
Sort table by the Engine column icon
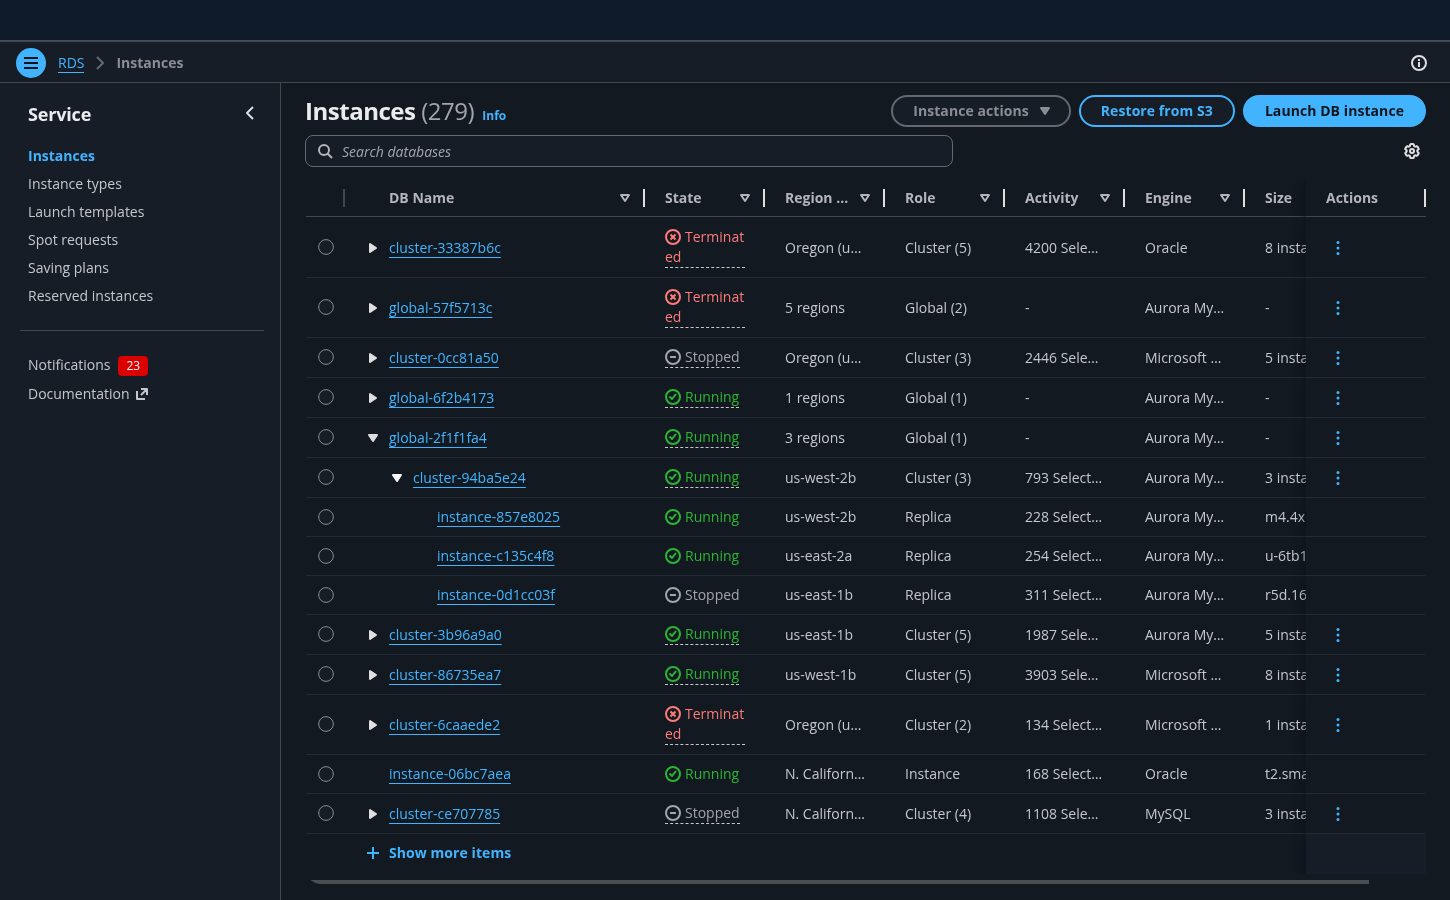point(1224,198)
